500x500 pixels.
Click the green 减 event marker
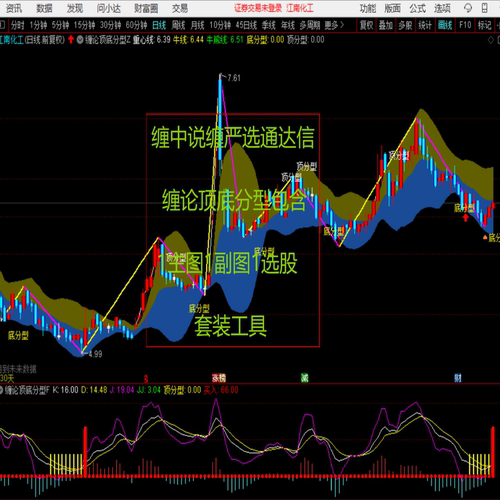point(305,378)
